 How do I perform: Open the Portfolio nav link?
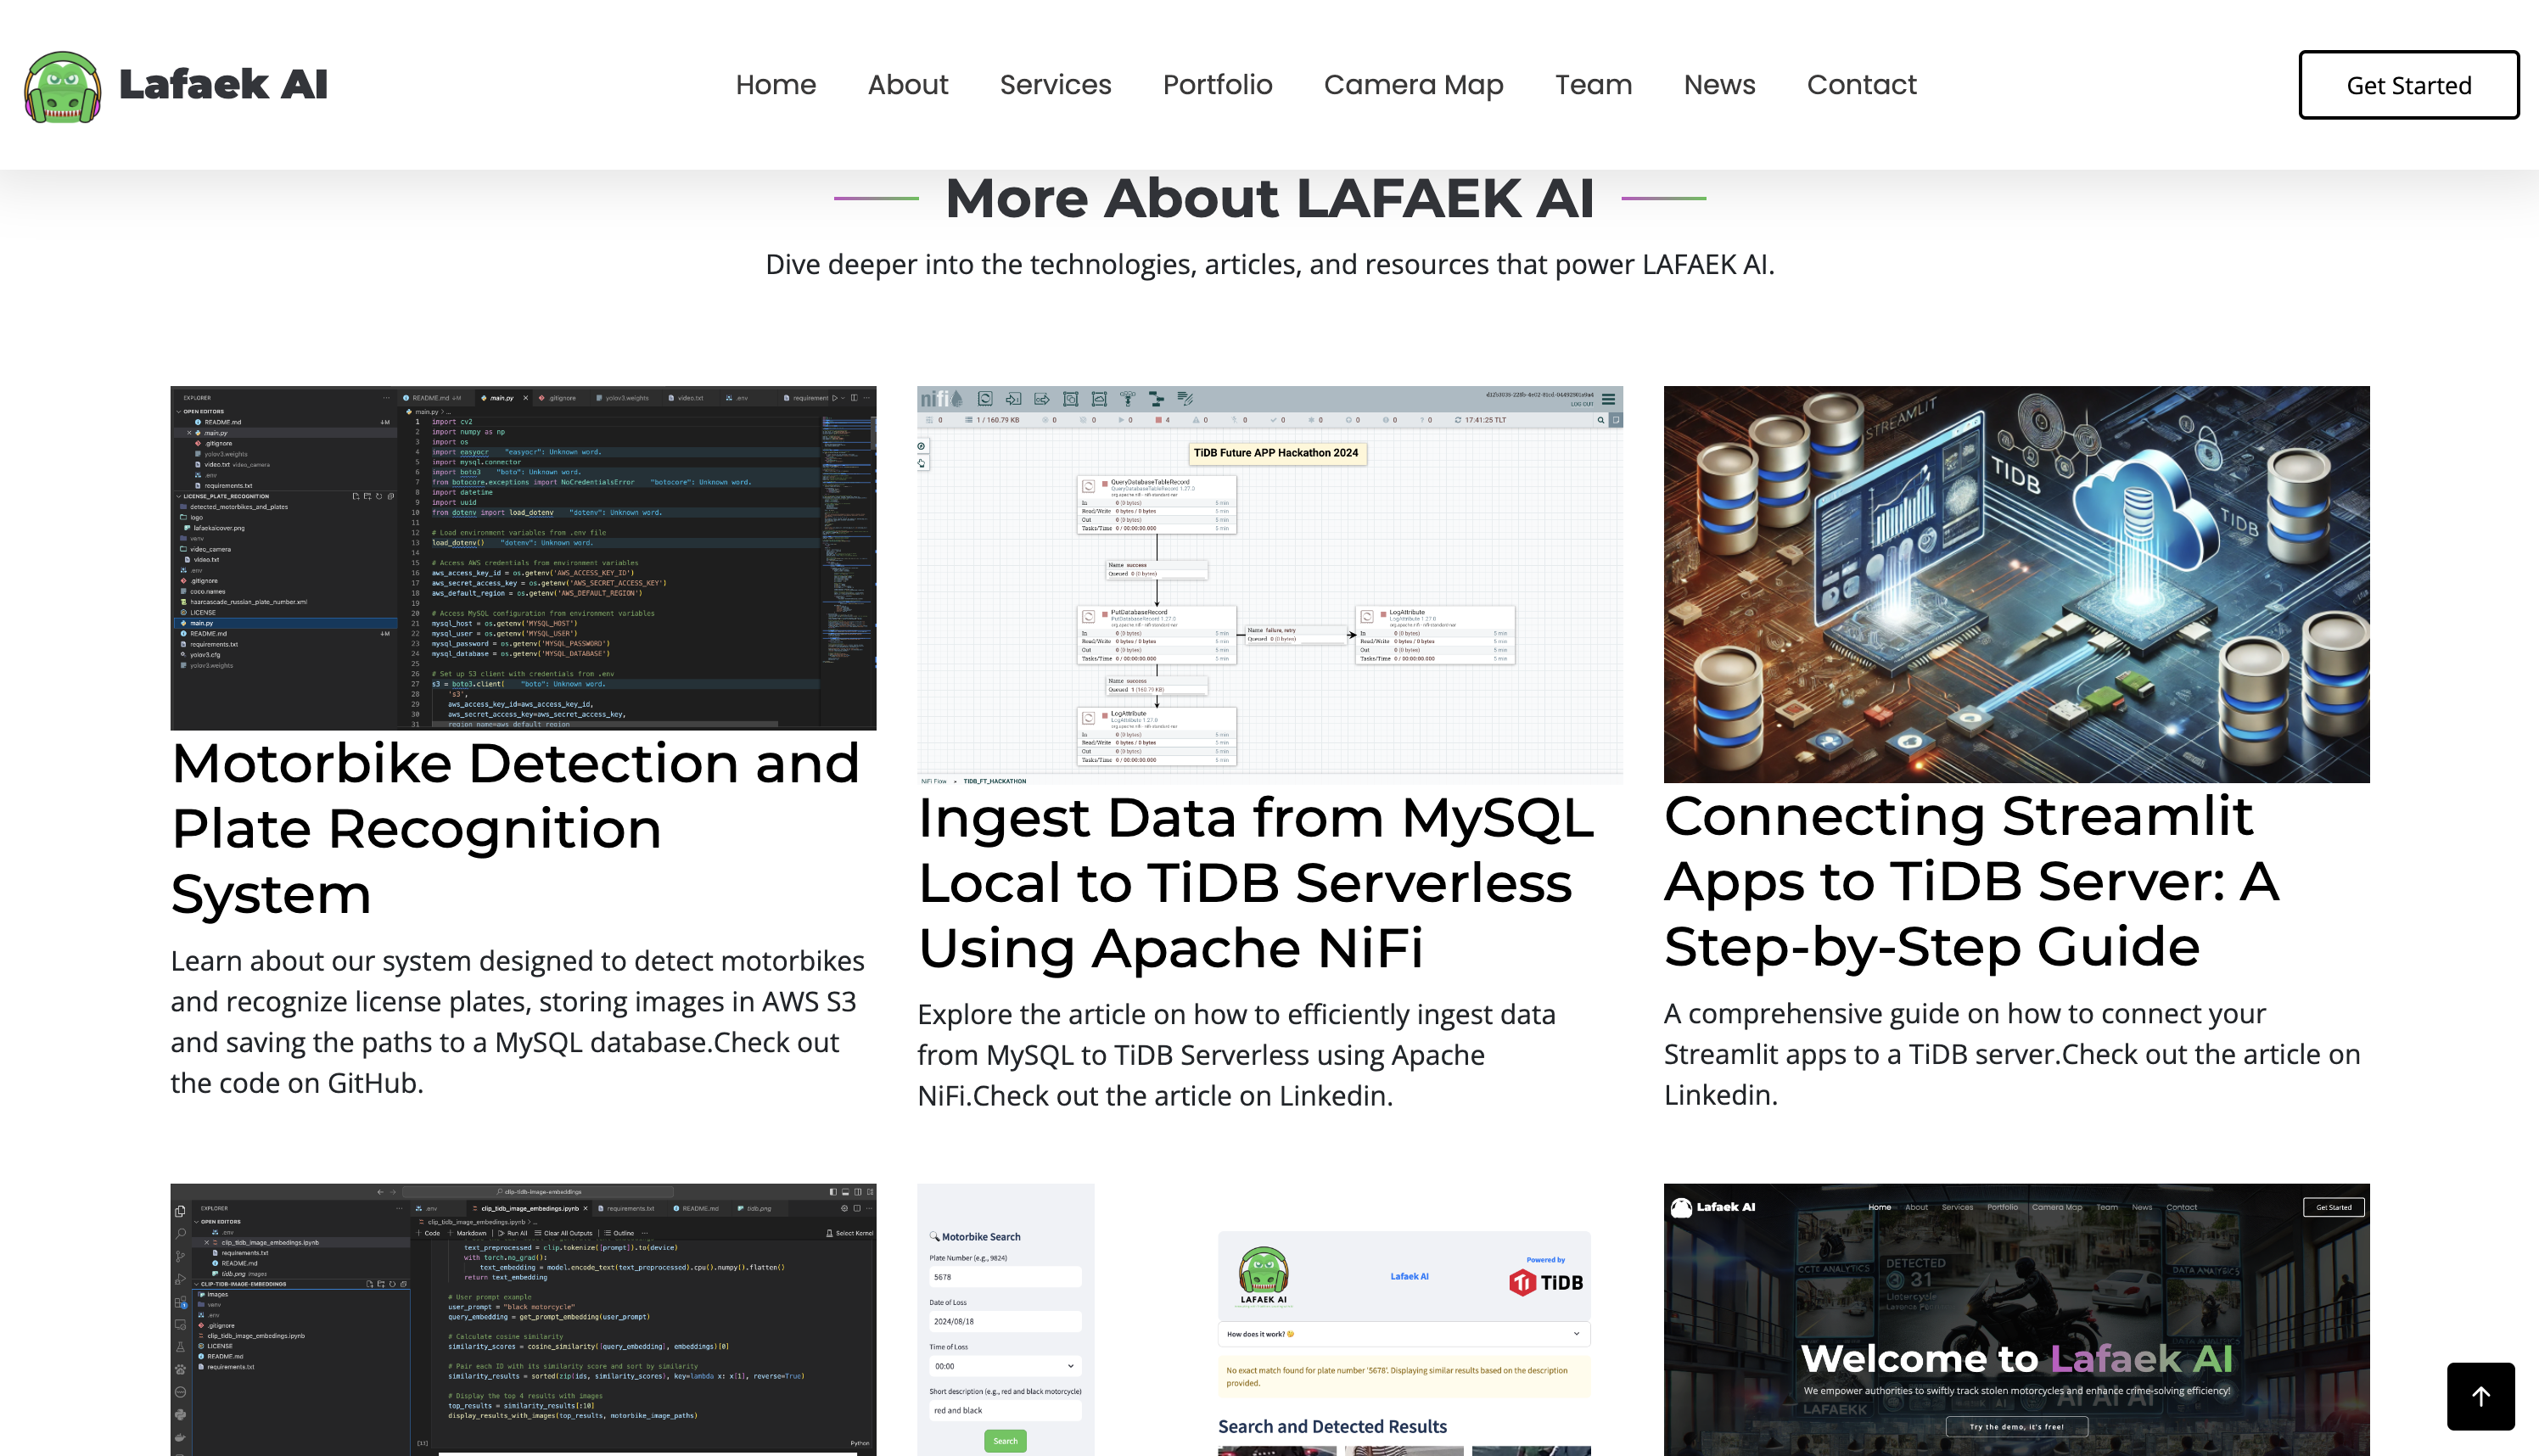(x=1217, y=85)
